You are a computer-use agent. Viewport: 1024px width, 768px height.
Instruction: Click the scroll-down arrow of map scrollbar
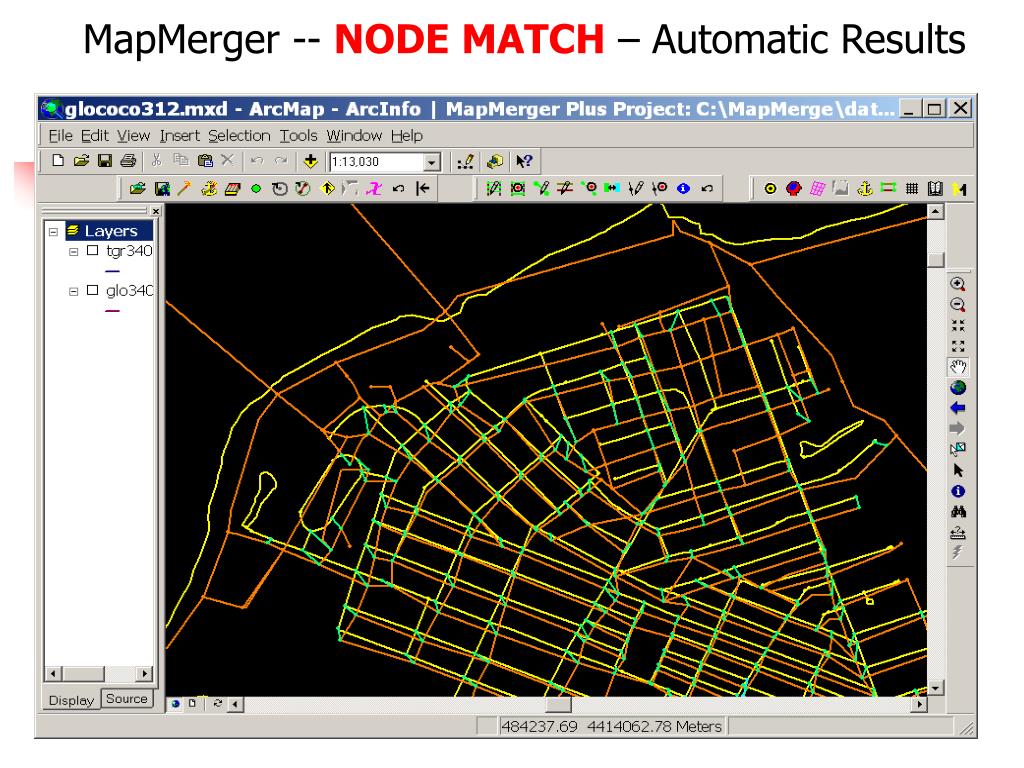coord(936,688)
